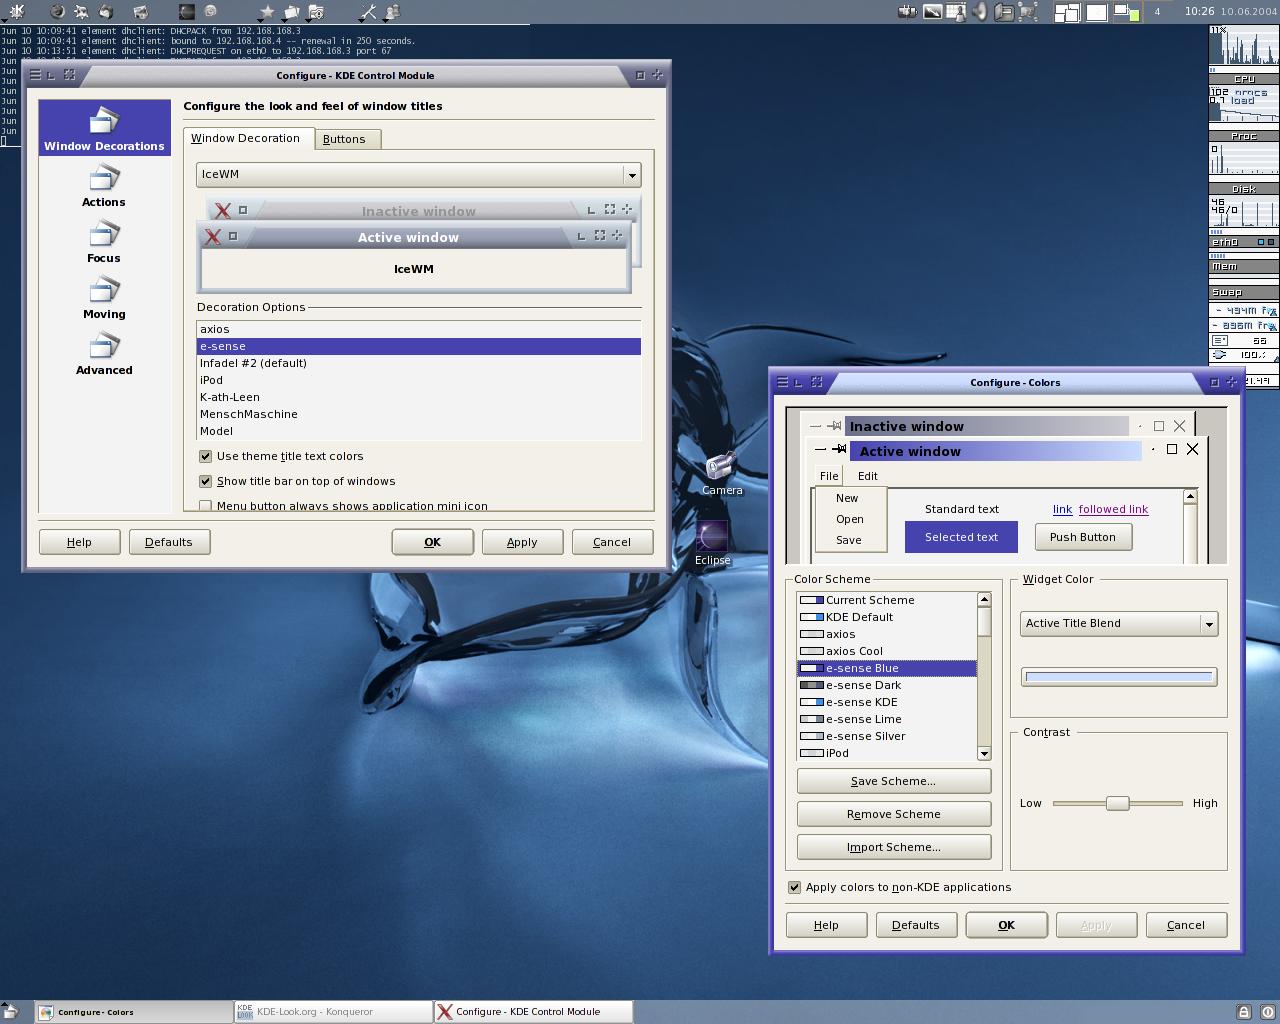Click the Push Button in the preview
Screen dimensions: 1280x1024
[1083, 537]
